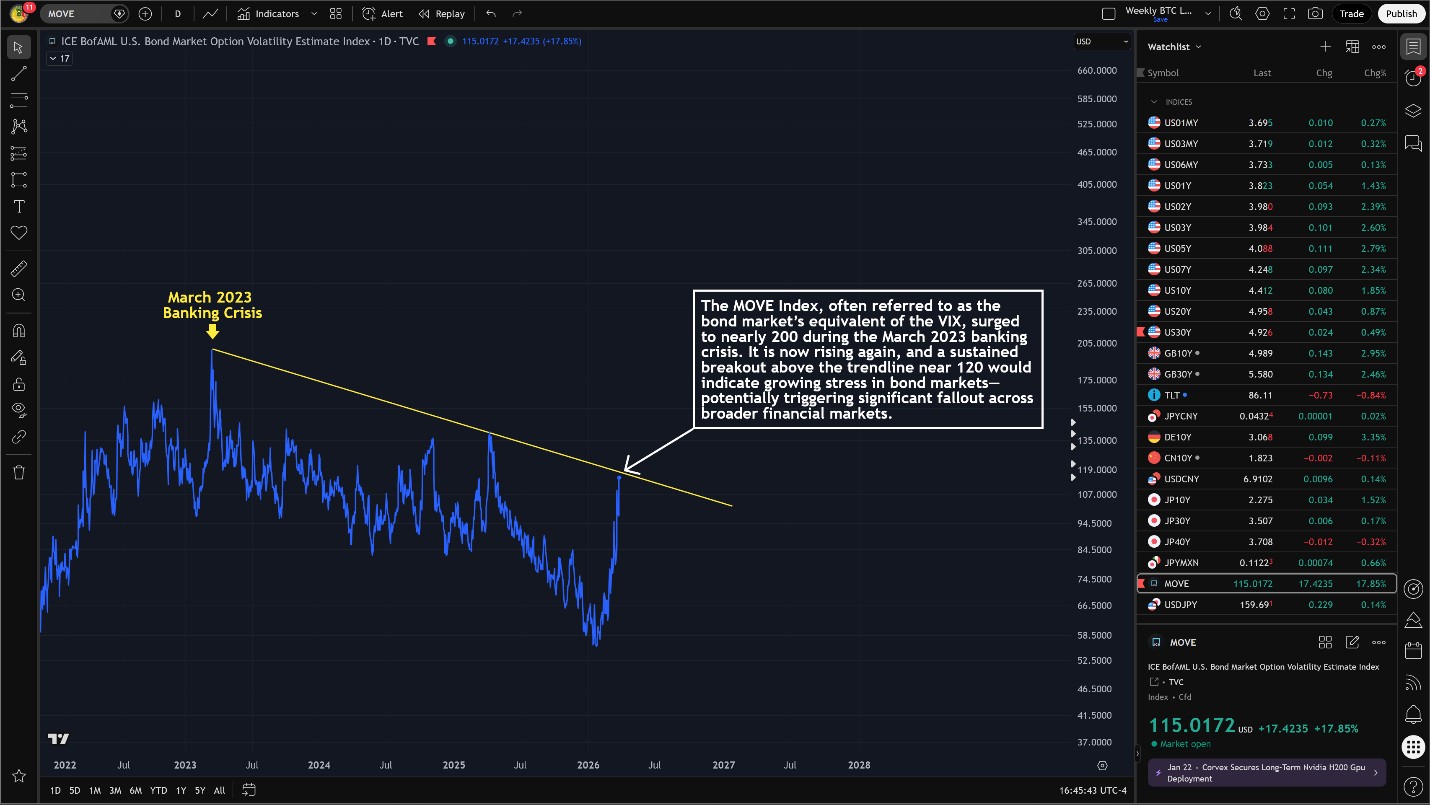Click the Trade button
The image size is (1430, 805).
(x=1352, y=14)
